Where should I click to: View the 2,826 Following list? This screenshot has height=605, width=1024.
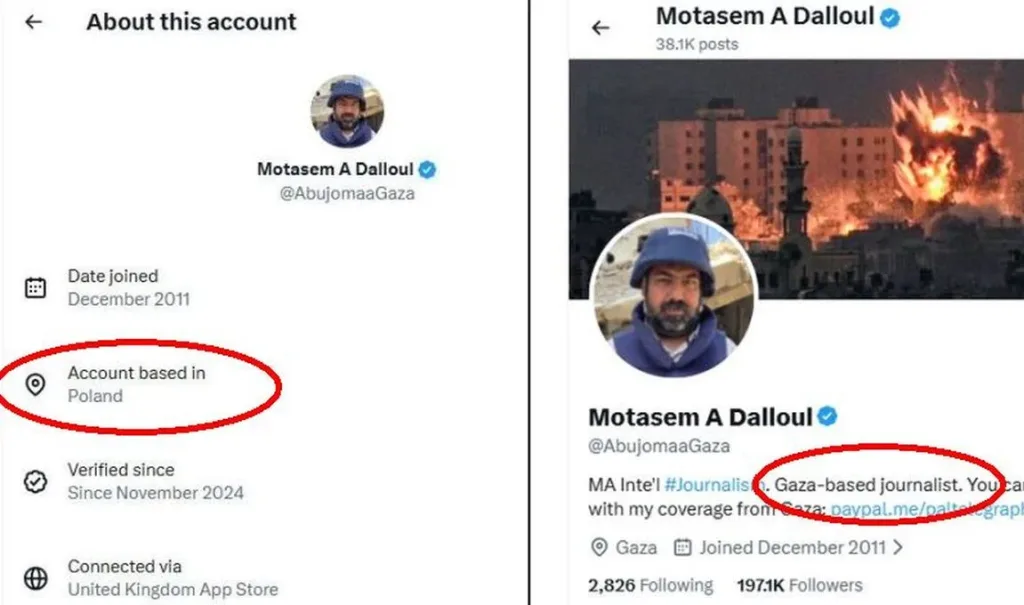[649, 585]
